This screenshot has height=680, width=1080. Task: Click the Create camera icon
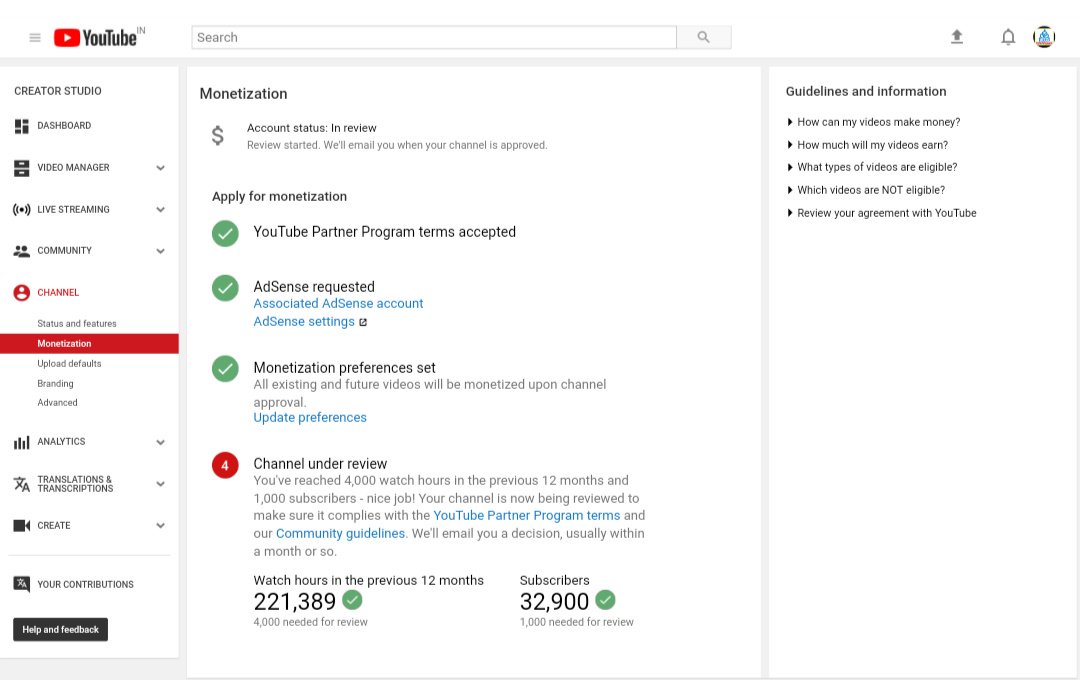coord(21,526)
